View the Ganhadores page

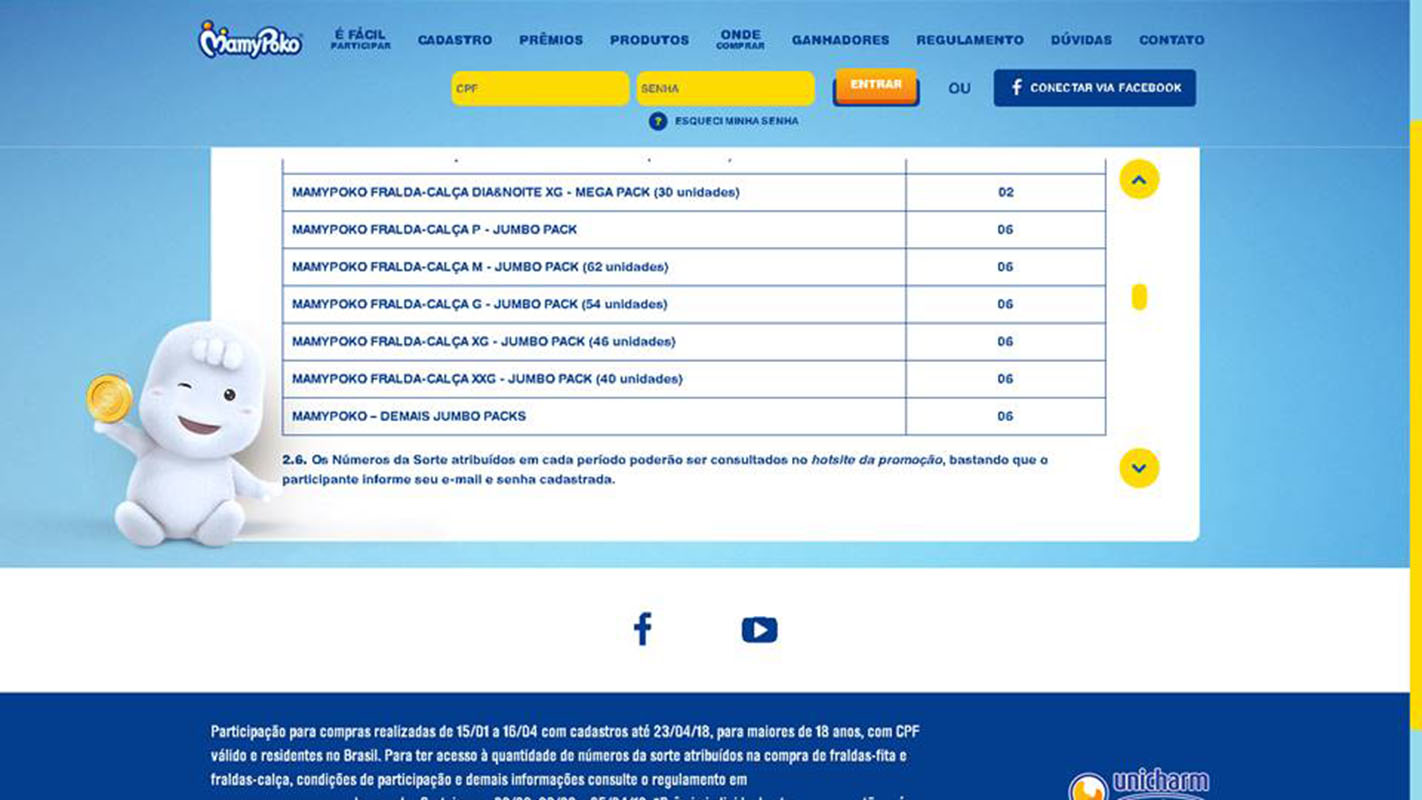(x=840, y=40)
